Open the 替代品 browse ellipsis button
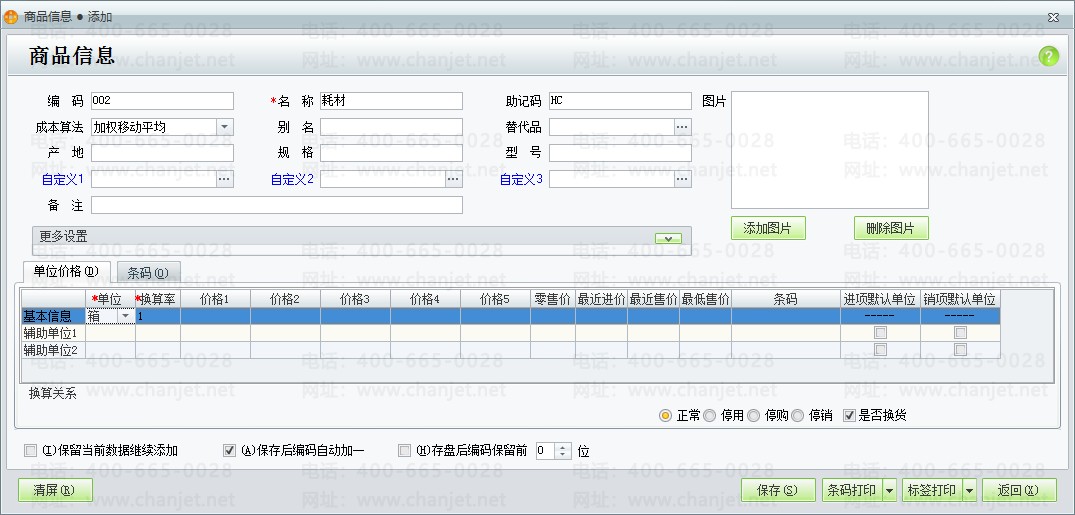Screen dimensions: 1075x515 (x=681, y=127)
